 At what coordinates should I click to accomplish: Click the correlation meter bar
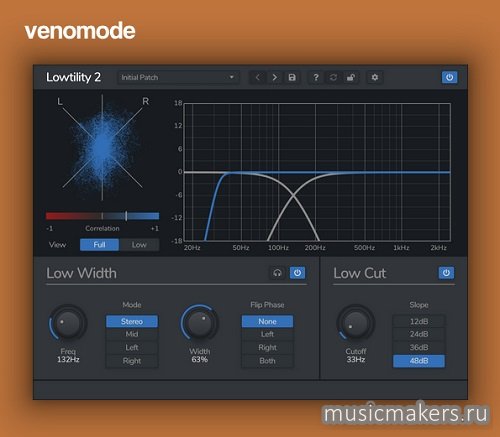pyautogui.click(x=102, y=216)
